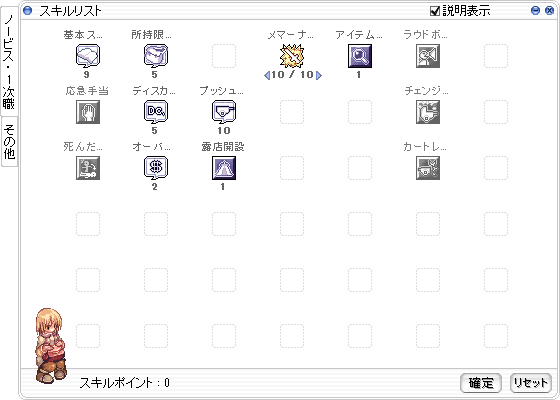The height and width of the screenshot is (400, 560).
Task: Toggle the 説明表示 checkbox
Action: click(x=435, y=11)
